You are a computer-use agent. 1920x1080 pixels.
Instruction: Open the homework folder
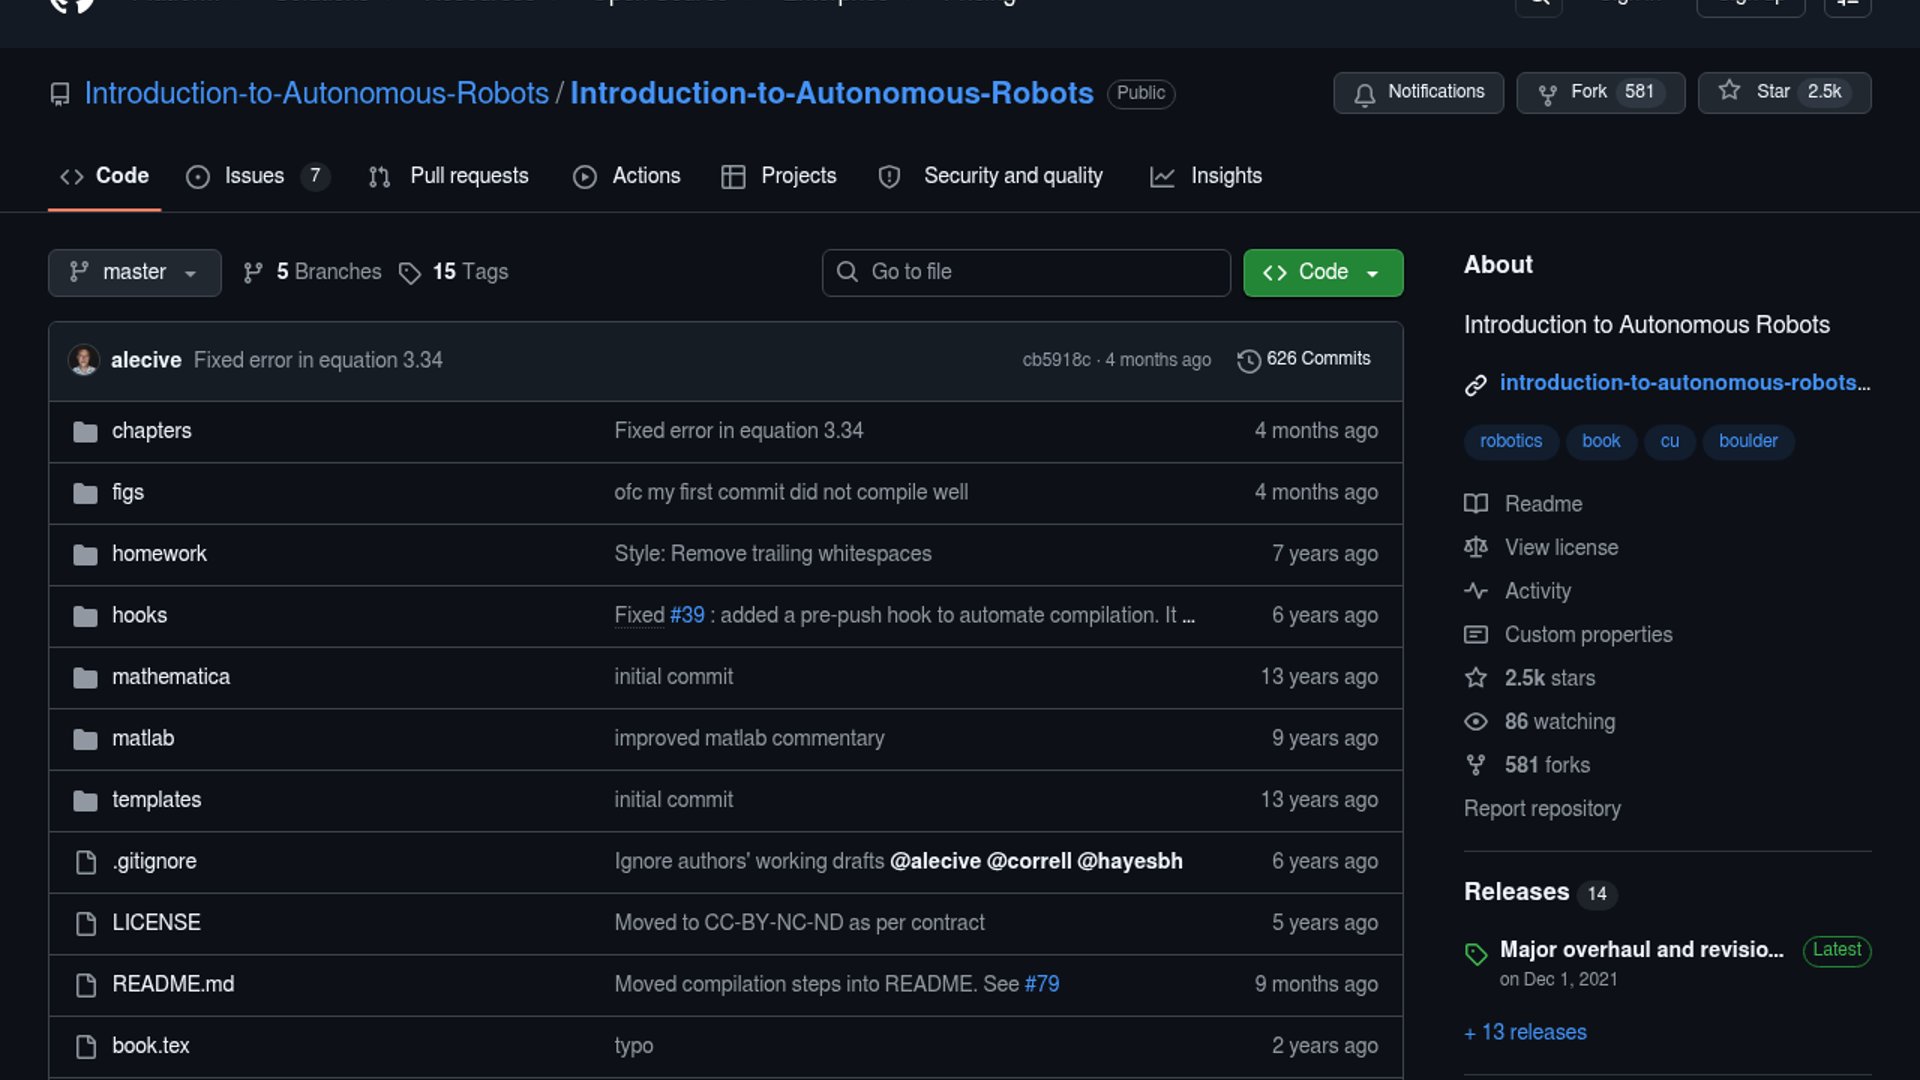[x=159, y=554]
